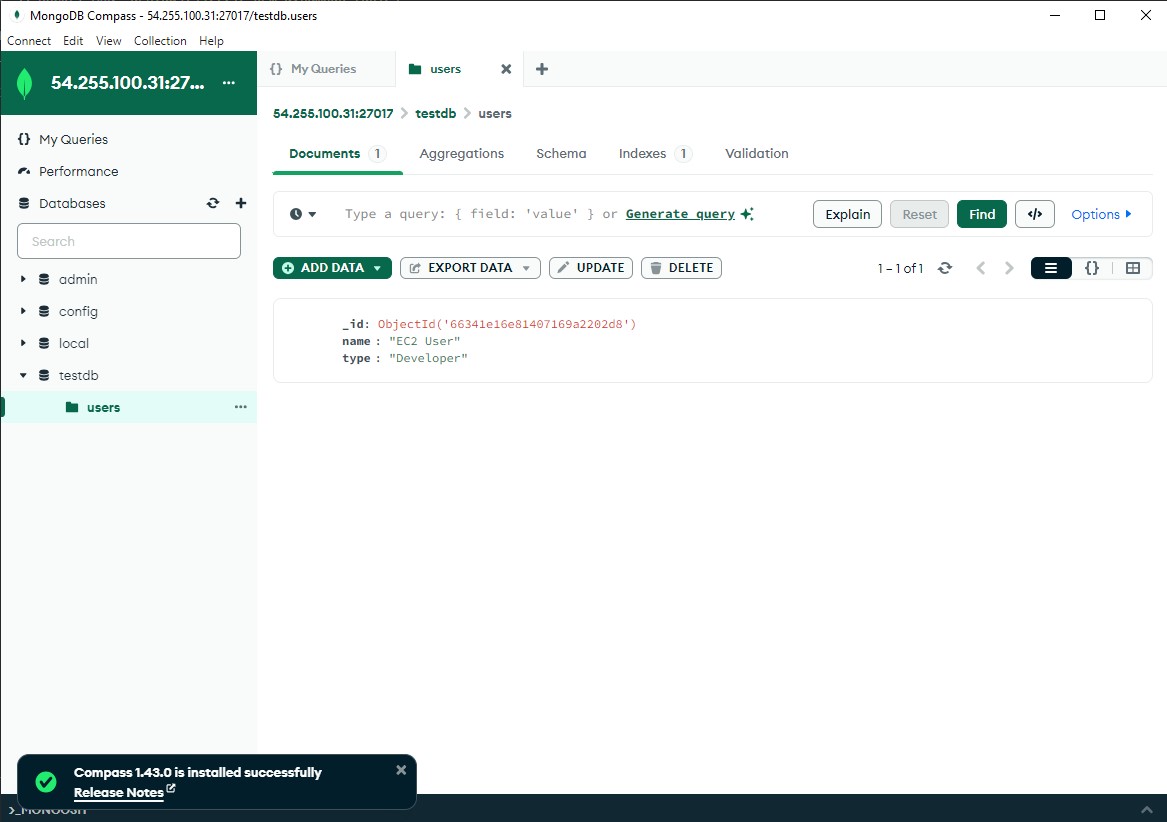Switch to the Aggregations tab
This screenshot has width=1167, height=822.
coord(461,153)
